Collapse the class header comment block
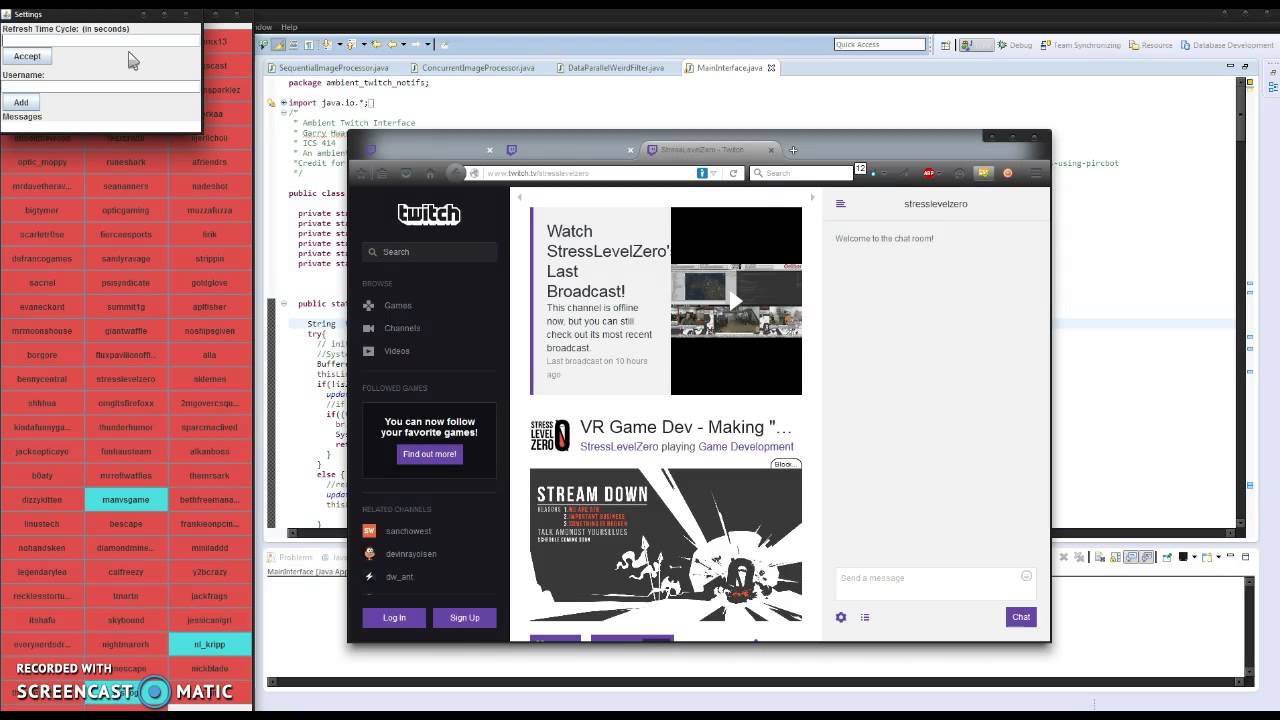1280x720 pixels. click(x=283, y=113)
